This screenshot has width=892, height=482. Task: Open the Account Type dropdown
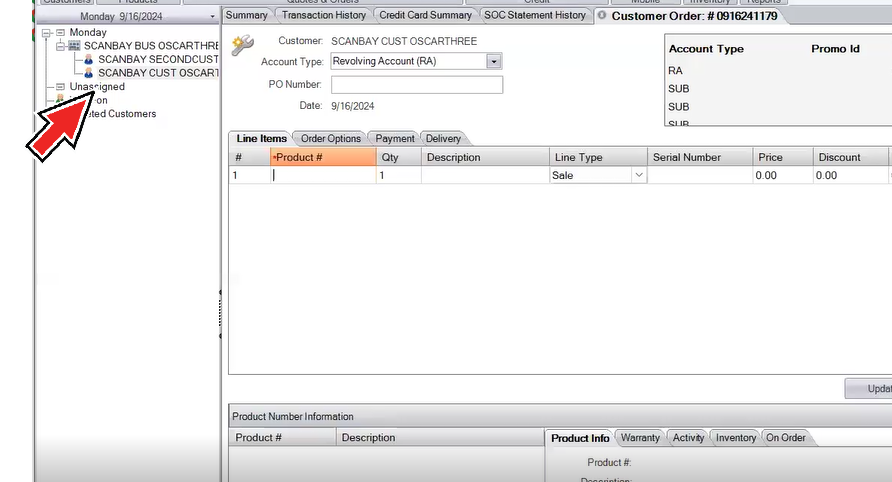[493, 61]
